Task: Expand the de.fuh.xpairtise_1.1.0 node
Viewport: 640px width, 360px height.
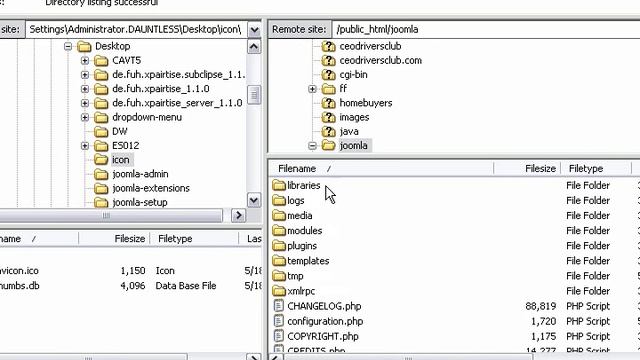Action: point(84,89)
